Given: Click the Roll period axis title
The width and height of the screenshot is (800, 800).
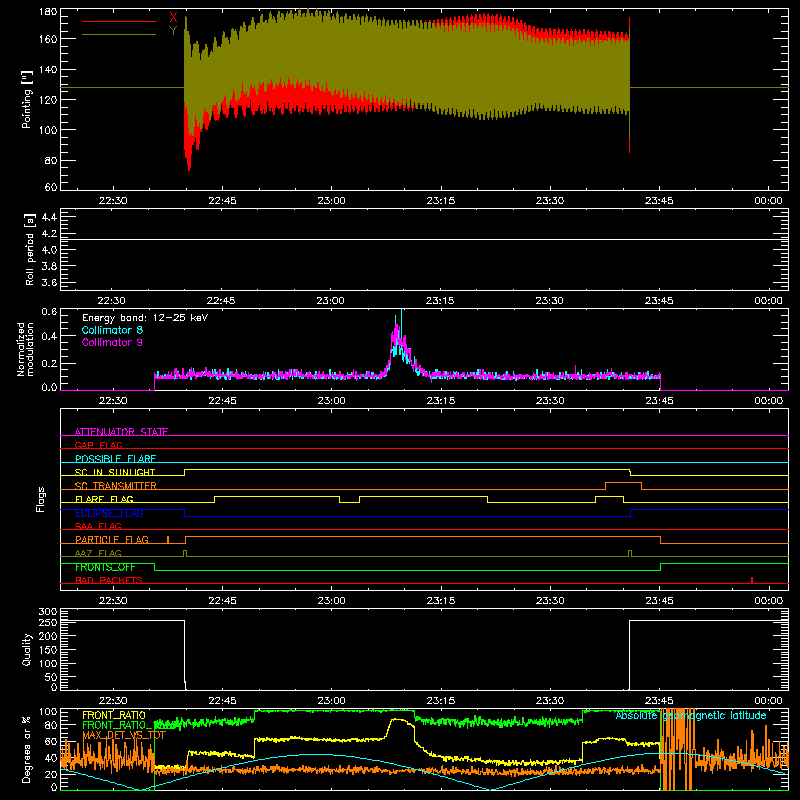Looking at the screenshot, I should [29, 249].
